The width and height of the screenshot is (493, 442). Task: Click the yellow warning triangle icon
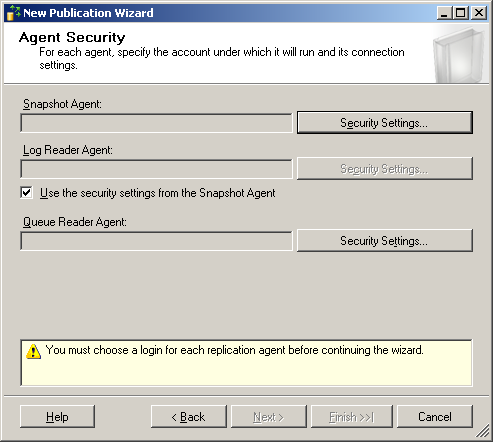(33, 351)
